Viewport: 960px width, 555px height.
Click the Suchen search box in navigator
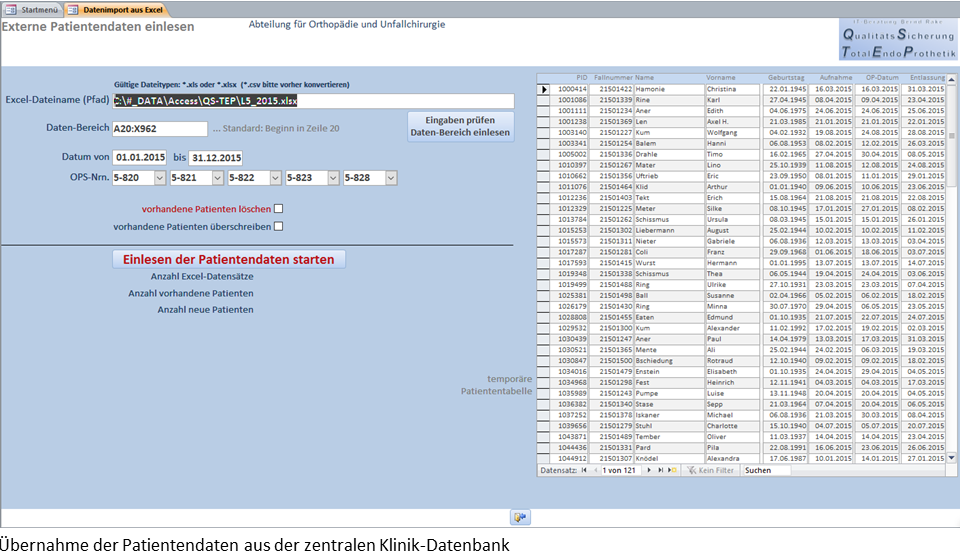(767, 470)
